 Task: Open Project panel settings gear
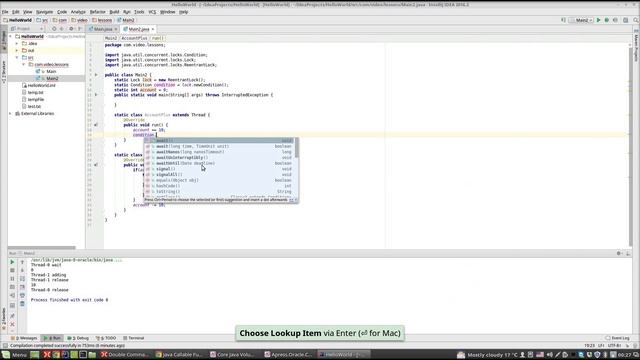[71, 29]
